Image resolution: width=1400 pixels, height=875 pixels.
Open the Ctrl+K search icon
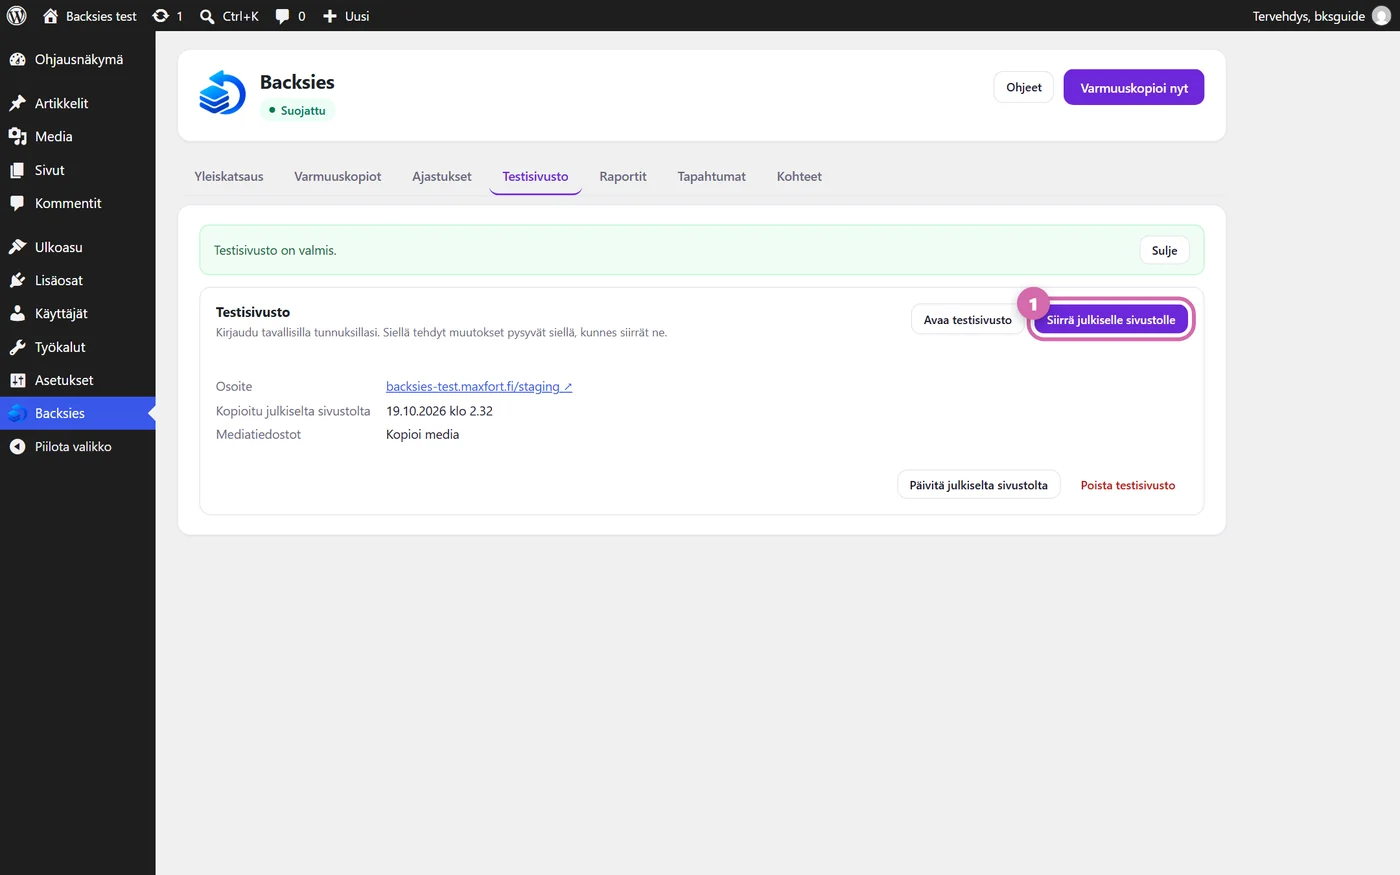pos(207,16)
